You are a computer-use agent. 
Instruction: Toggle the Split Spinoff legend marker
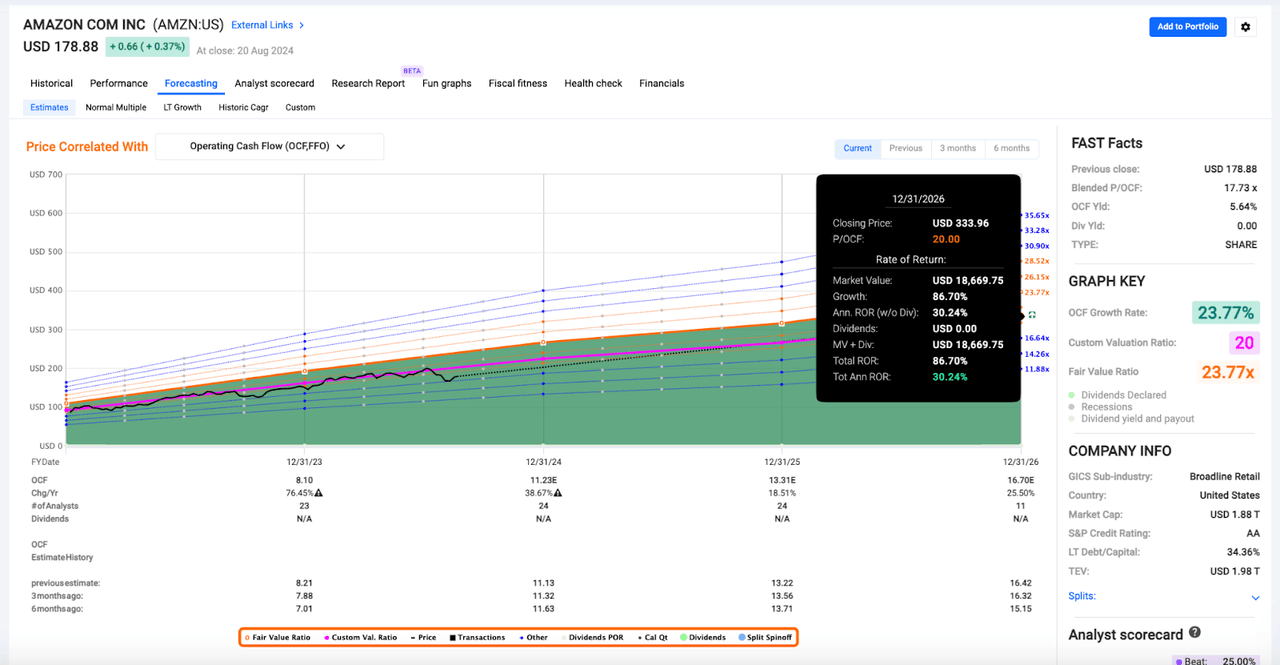click(x=741, y=637)
